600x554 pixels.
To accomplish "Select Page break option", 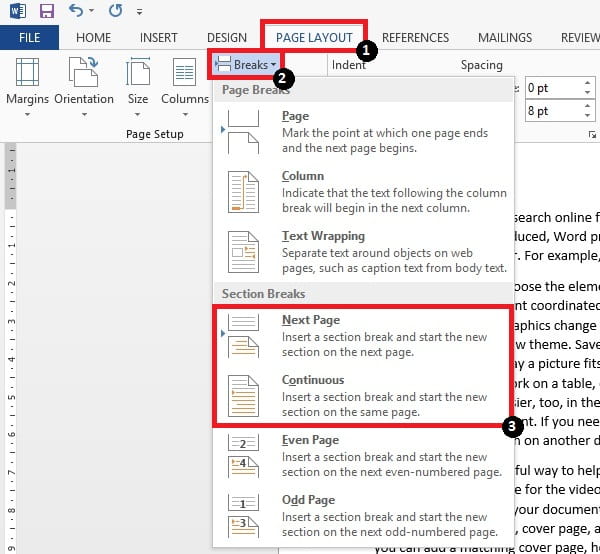I will (x=360, y=132).
